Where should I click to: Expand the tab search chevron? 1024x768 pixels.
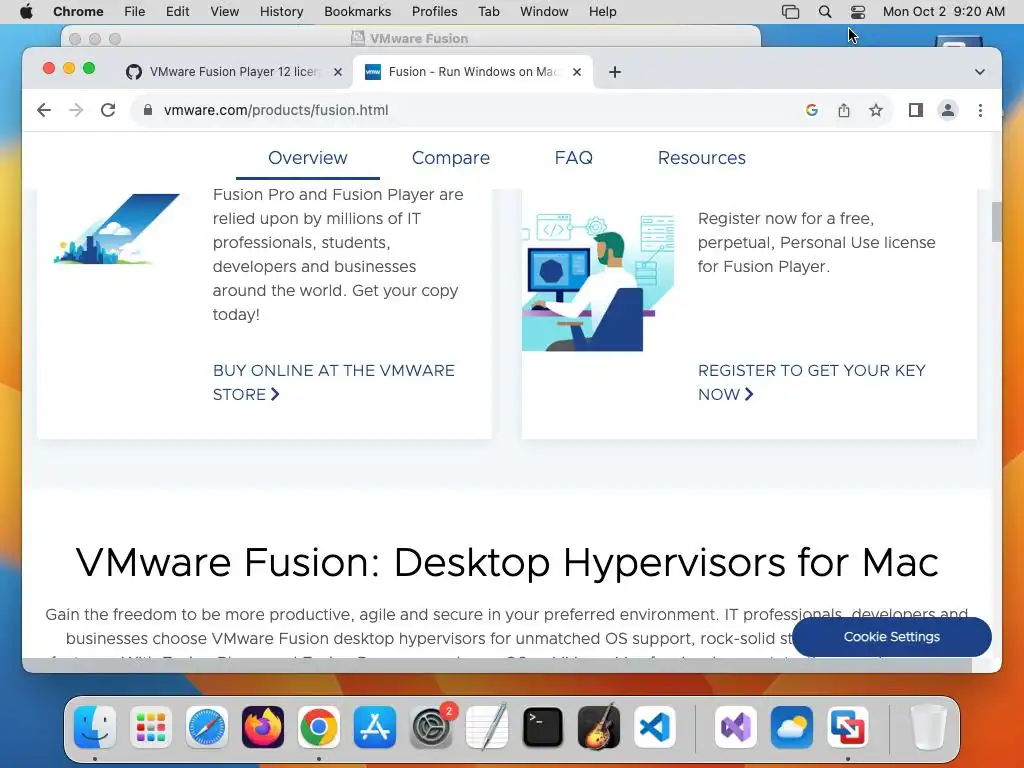(x=980, y=72)
